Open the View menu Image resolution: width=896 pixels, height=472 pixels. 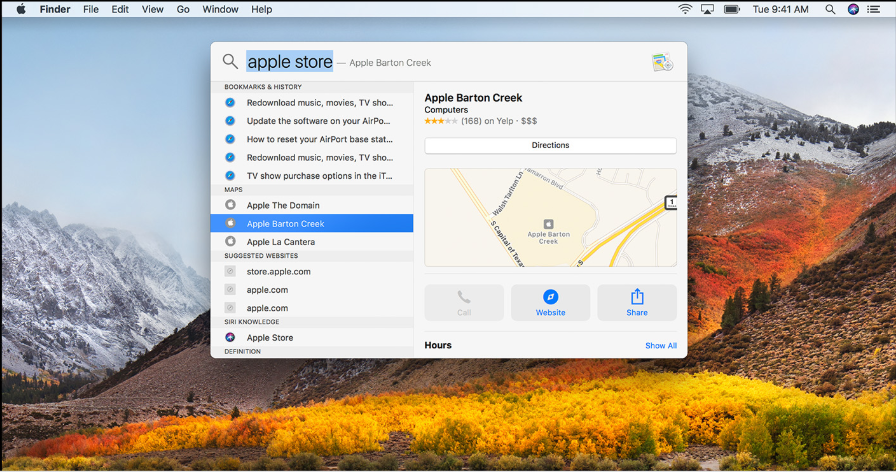[x=153, y=9]
